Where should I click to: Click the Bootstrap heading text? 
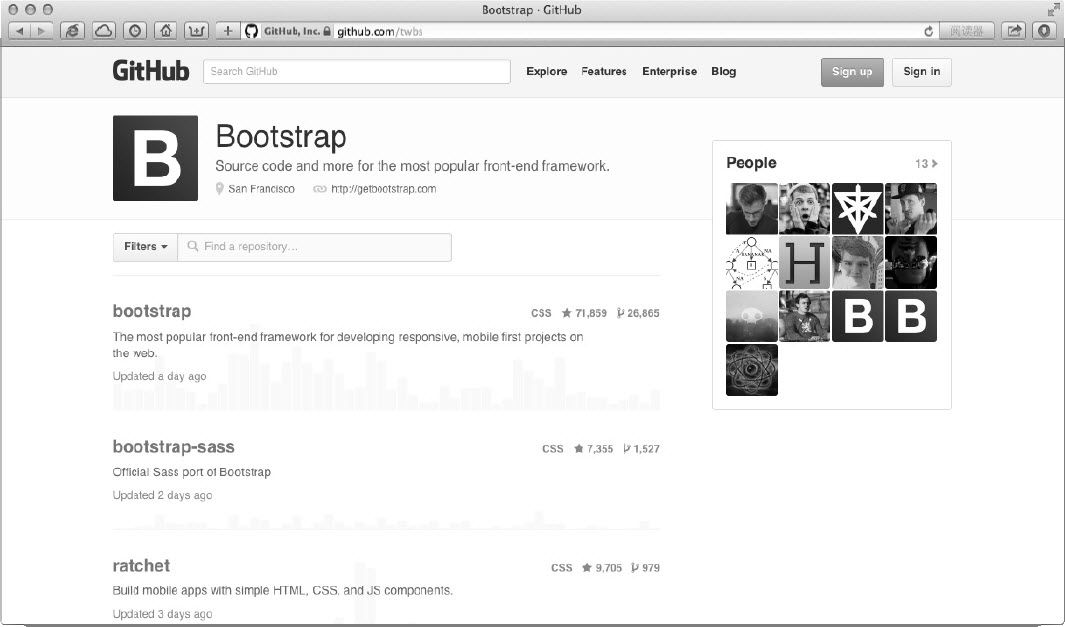pos(281,137)
